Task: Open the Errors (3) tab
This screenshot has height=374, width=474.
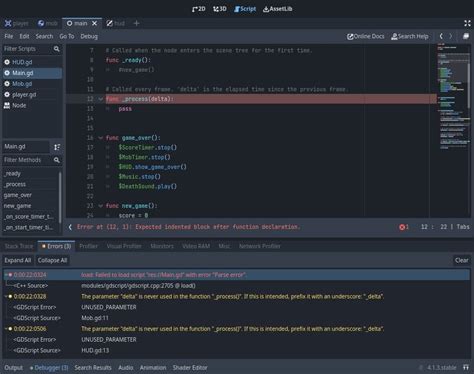Action: (x=56, y=246)
